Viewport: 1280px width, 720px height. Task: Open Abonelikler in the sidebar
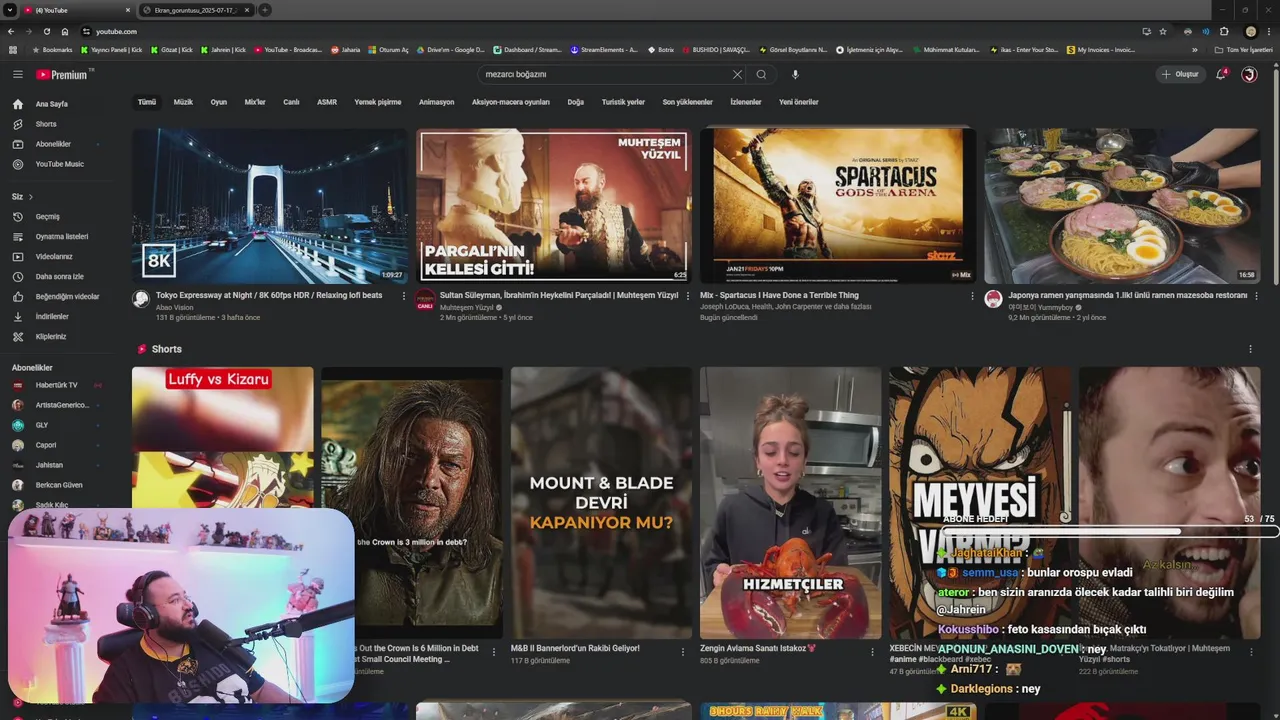pos(53,144)
